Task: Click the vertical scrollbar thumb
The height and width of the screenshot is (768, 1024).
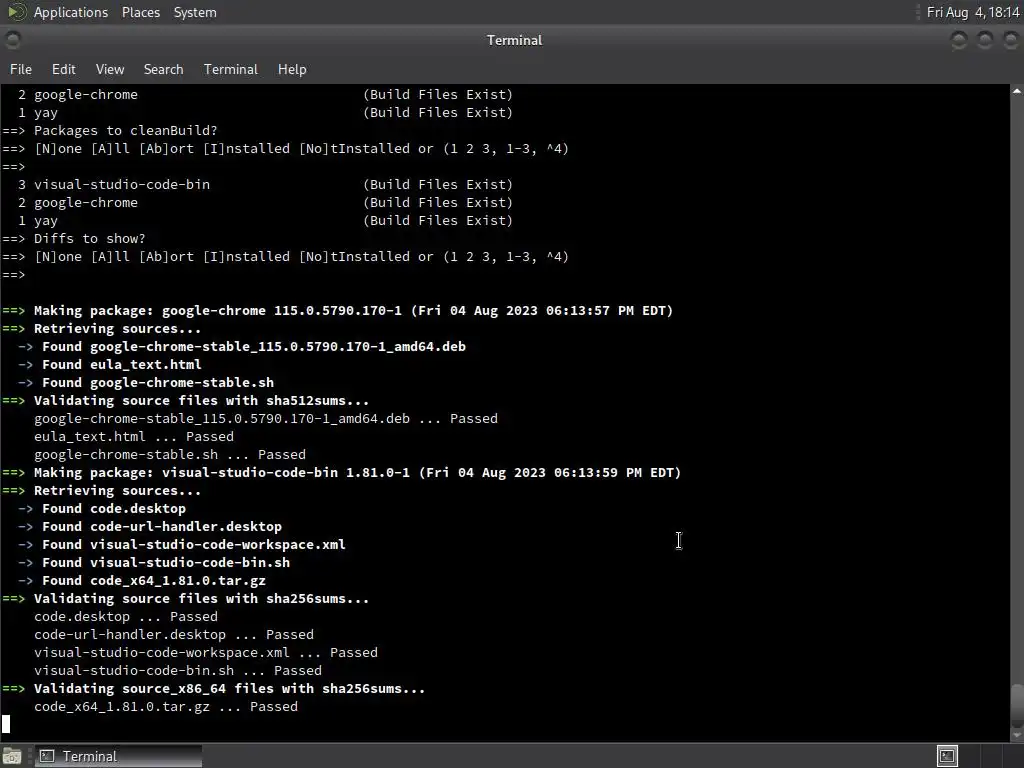Action: (x=1017, y=704)
